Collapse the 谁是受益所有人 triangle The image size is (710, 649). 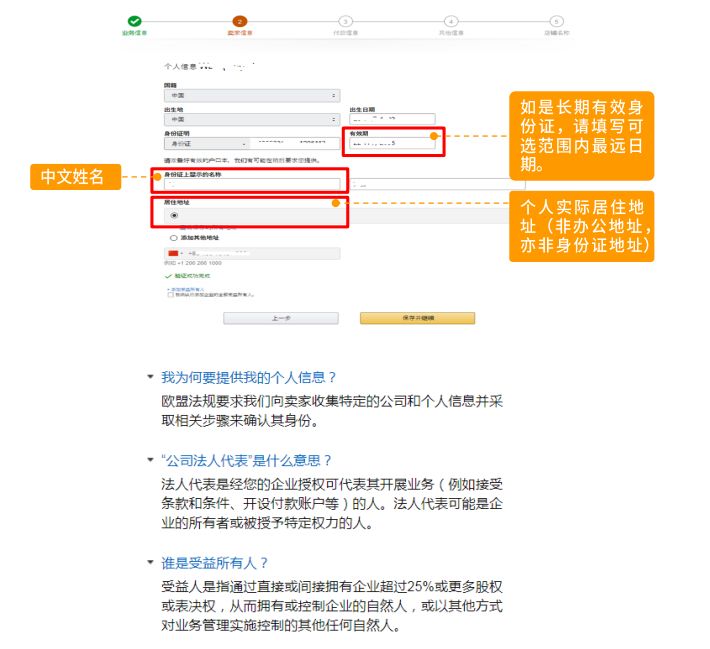[x=150, y=562]
